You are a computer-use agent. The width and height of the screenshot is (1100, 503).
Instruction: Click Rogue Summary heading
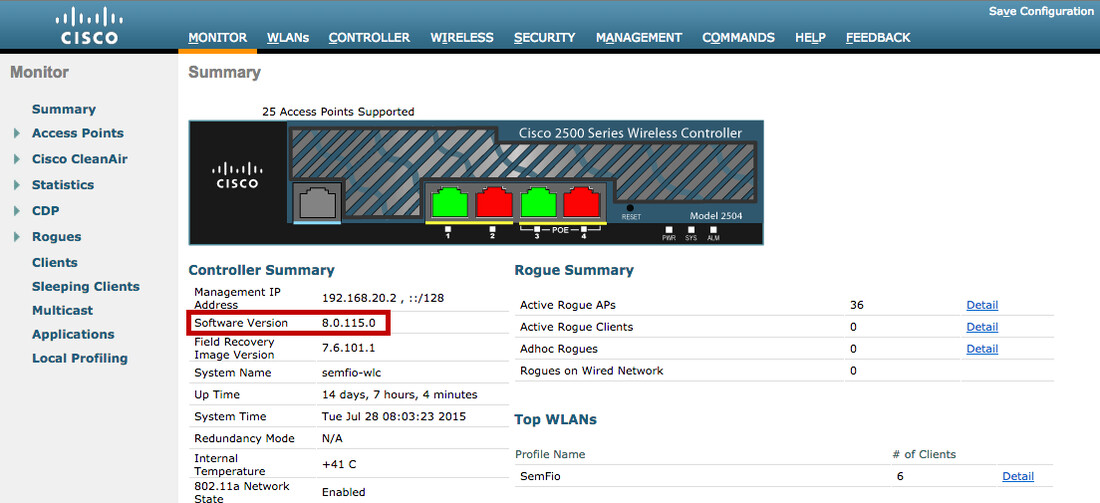tap(574, 271)
